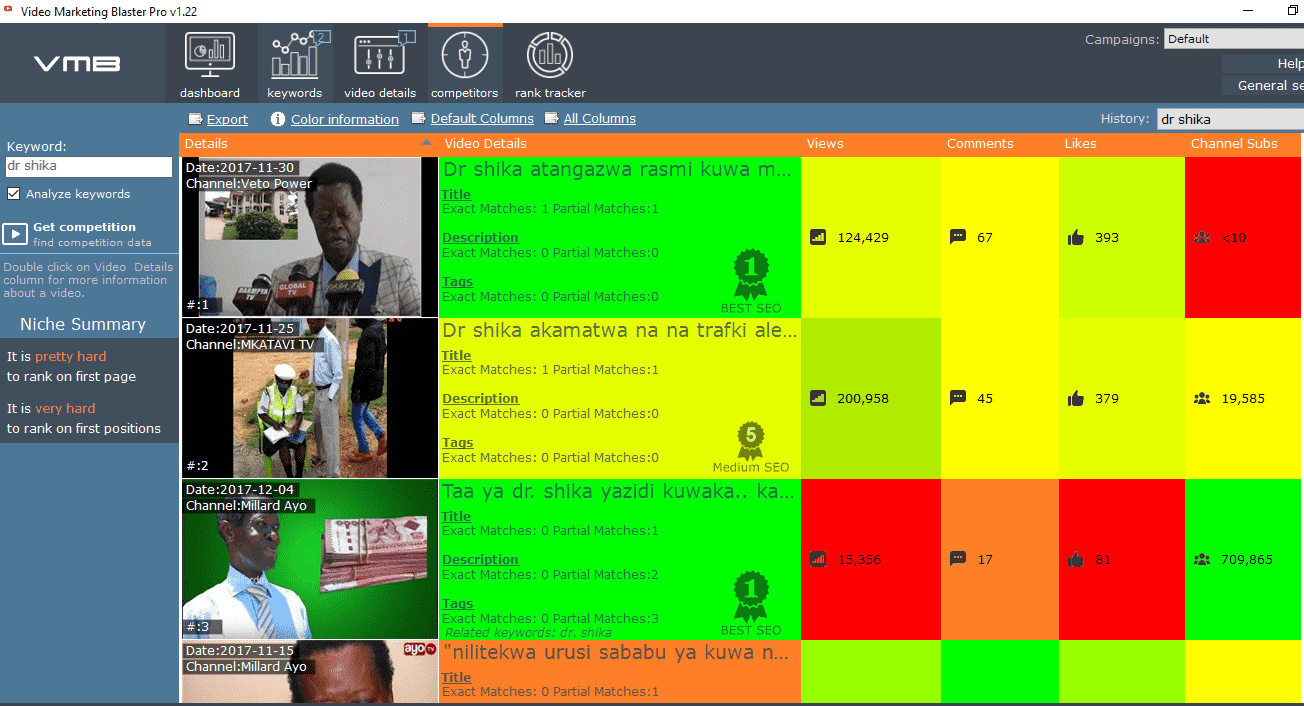Click the Tags link under Taa ya dr. shika
The width and height of the screenshot is (1304, 706).
tap(457, 604)
